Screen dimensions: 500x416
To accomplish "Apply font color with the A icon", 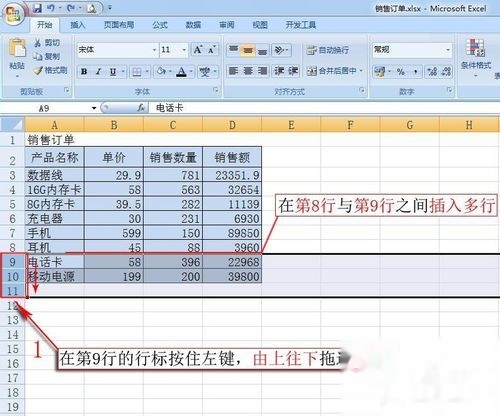I will 181,71.
